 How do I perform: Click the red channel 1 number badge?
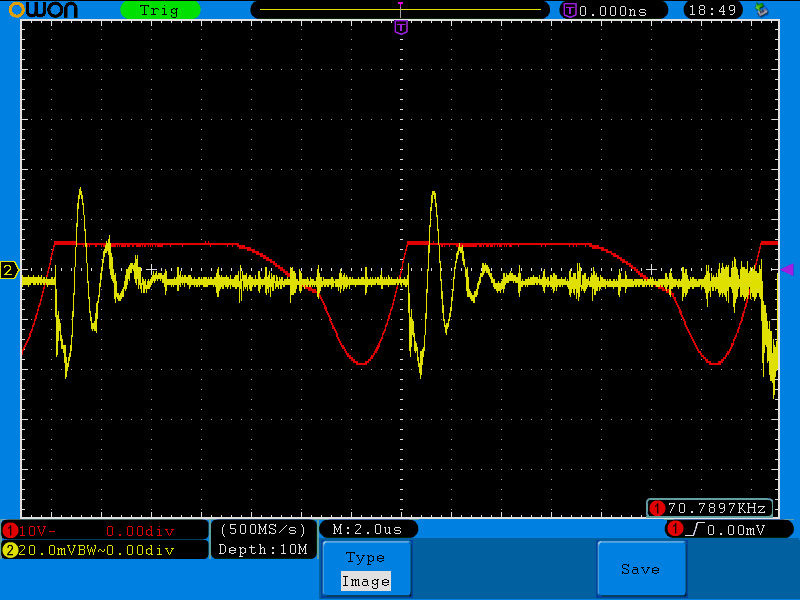pyautogui.click(x=10, y=531)
